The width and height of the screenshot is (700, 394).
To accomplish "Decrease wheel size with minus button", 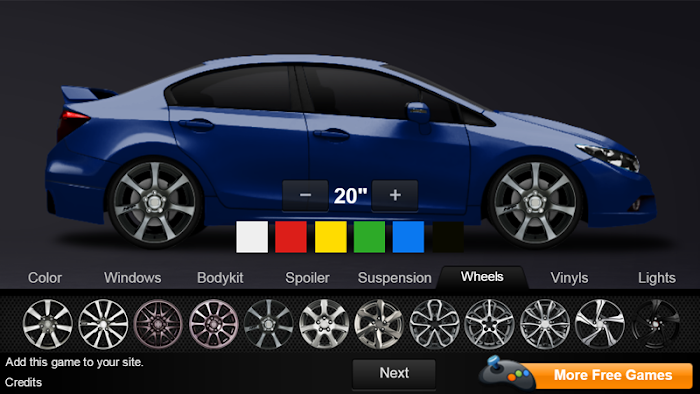I will (x=305, y=195).
